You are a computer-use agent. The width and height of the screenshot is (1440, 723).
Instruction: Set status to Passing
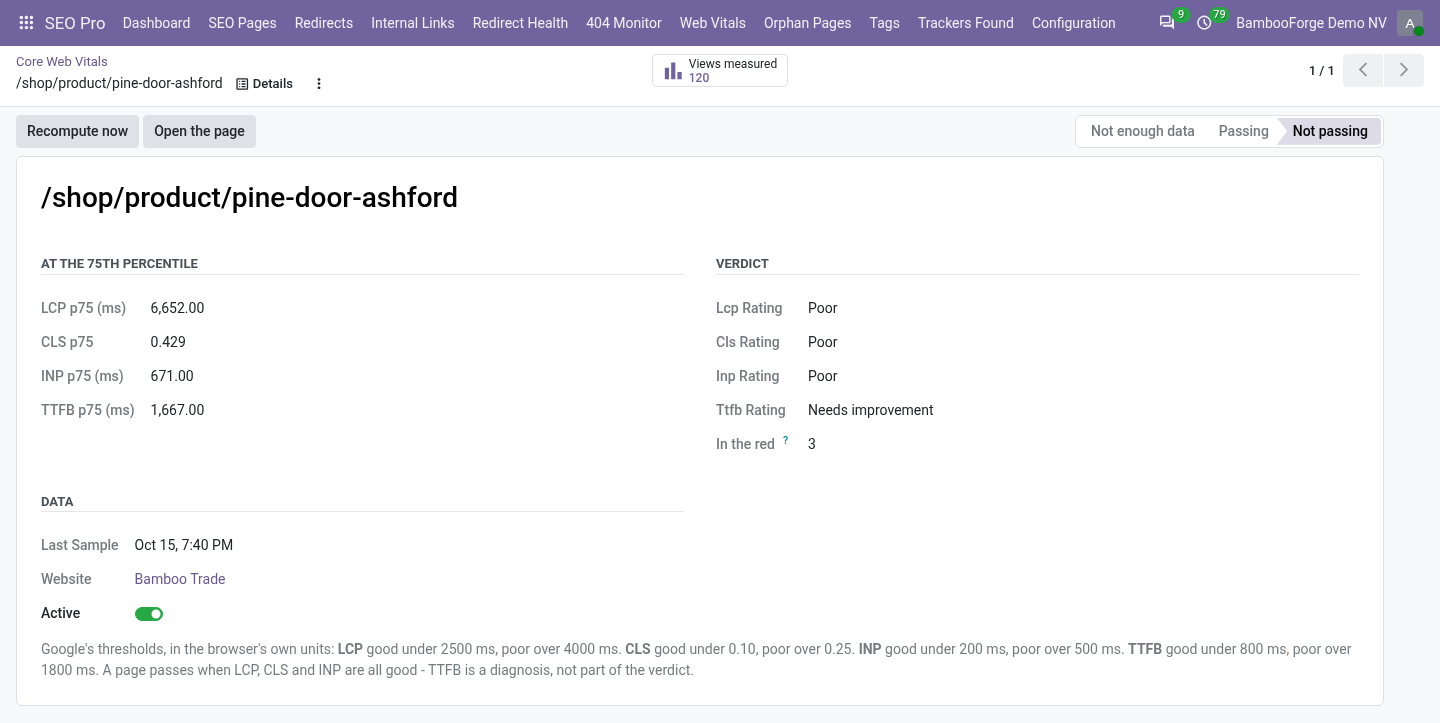[x=1243, y=131]
